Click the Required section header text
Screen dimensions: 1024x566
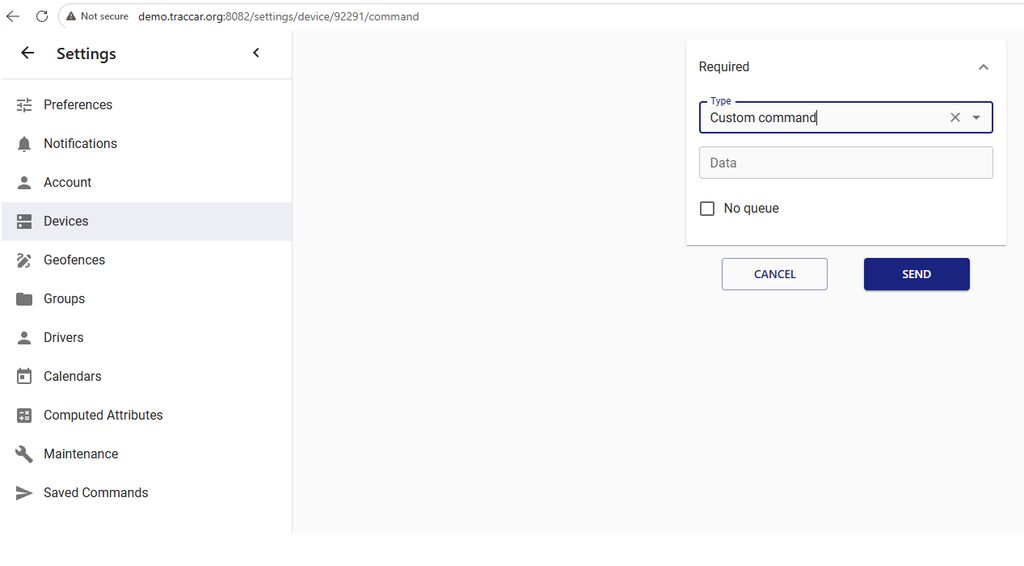point(724,67)
